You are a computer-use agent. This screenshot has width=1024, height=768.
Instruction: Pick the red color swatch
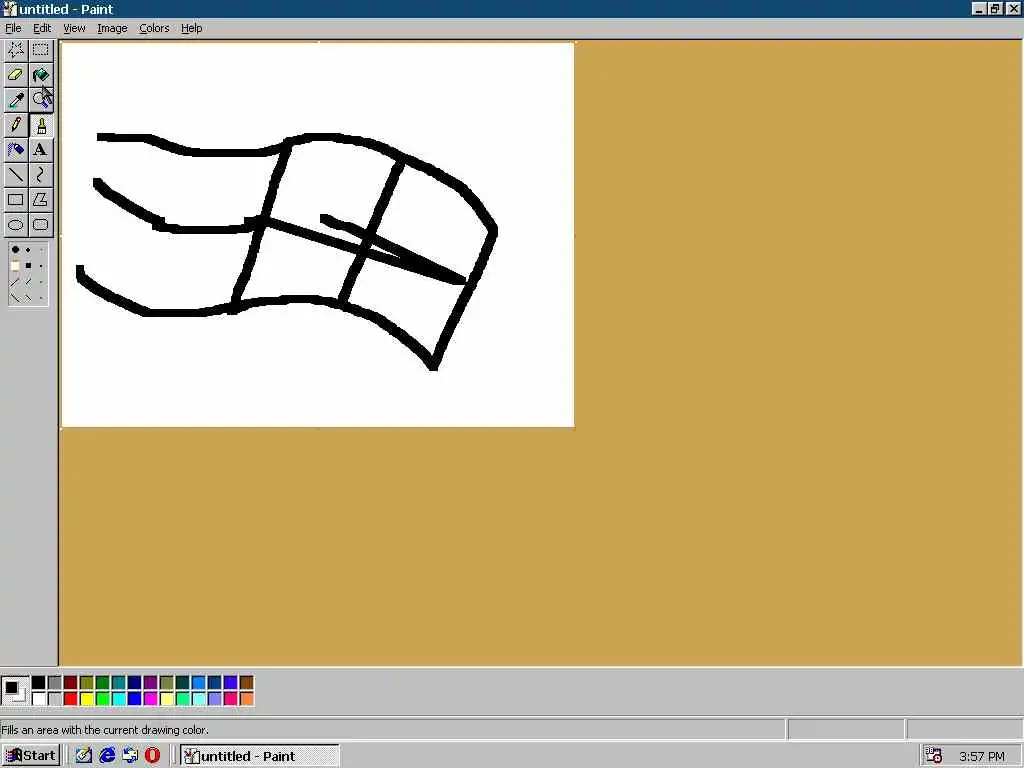pyautogui.click(x=71, y=699)
